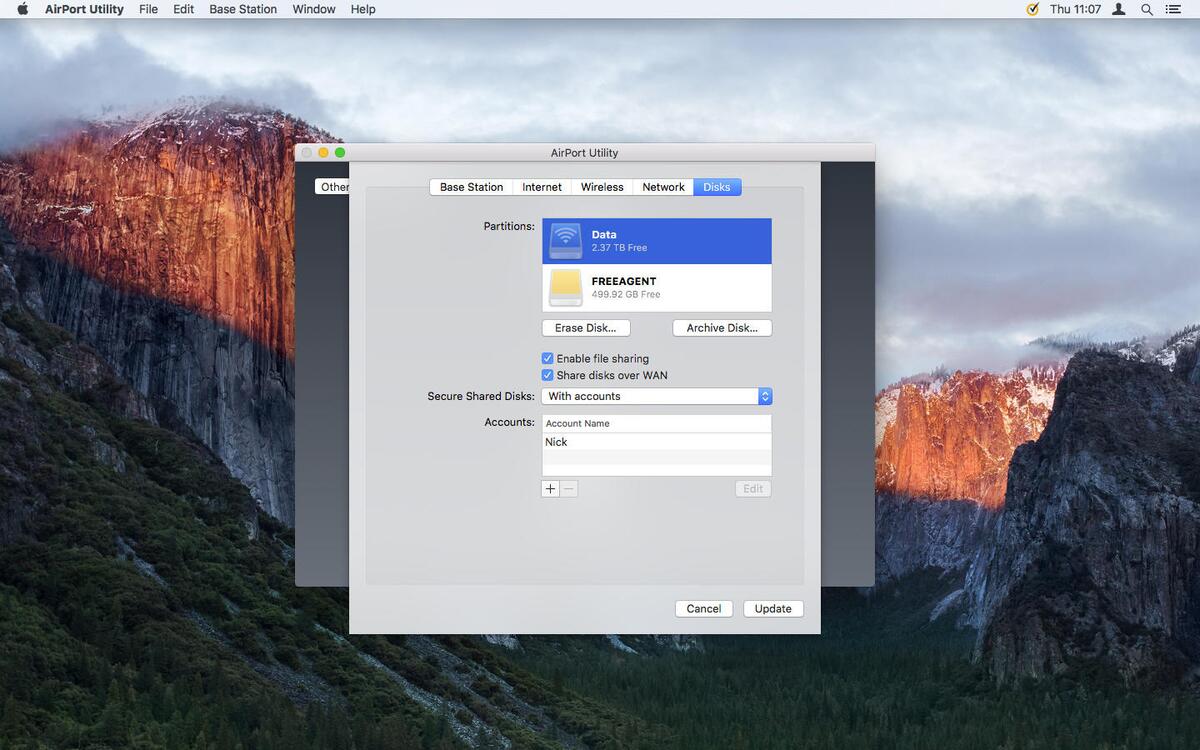Click the orange checkmark menu bar icon

tap(1033, 9)
